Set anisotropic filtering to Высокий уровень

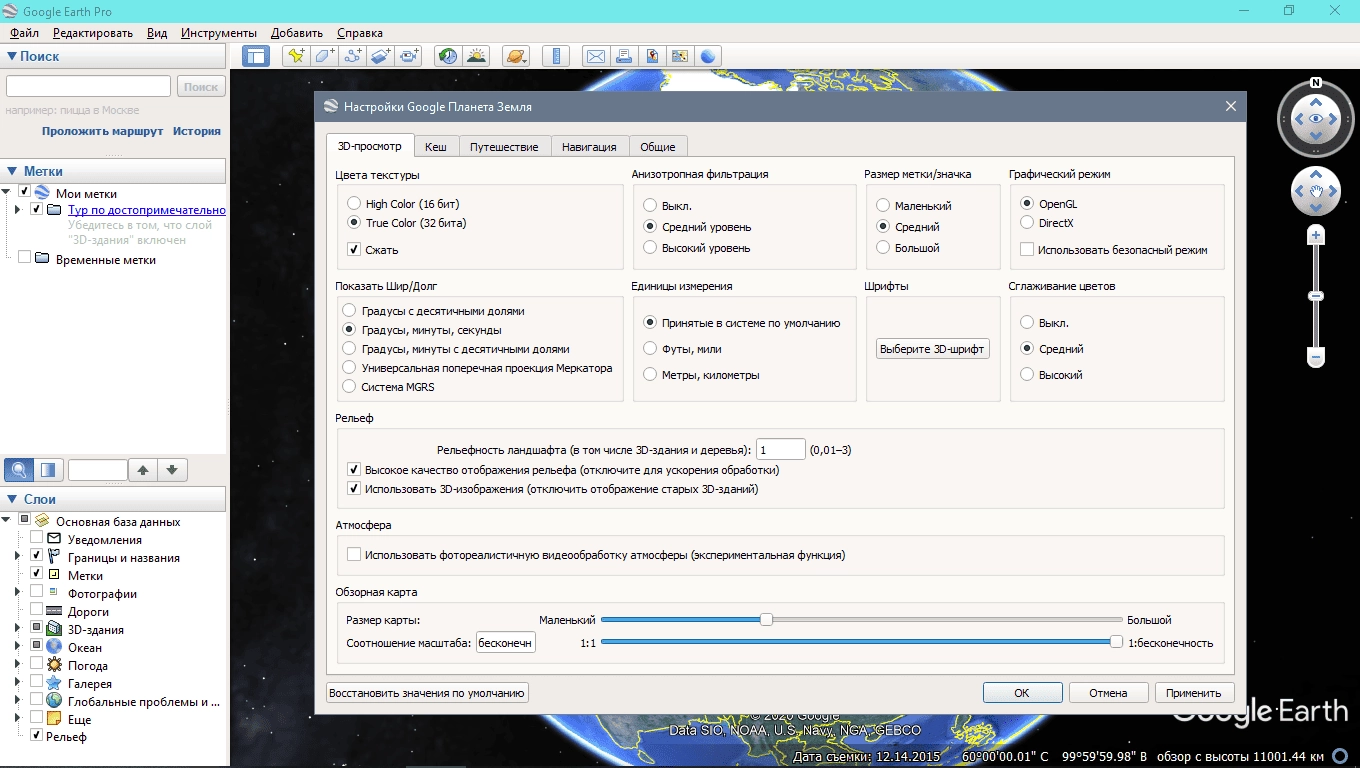pyautogui.click(x=650, y=247)
